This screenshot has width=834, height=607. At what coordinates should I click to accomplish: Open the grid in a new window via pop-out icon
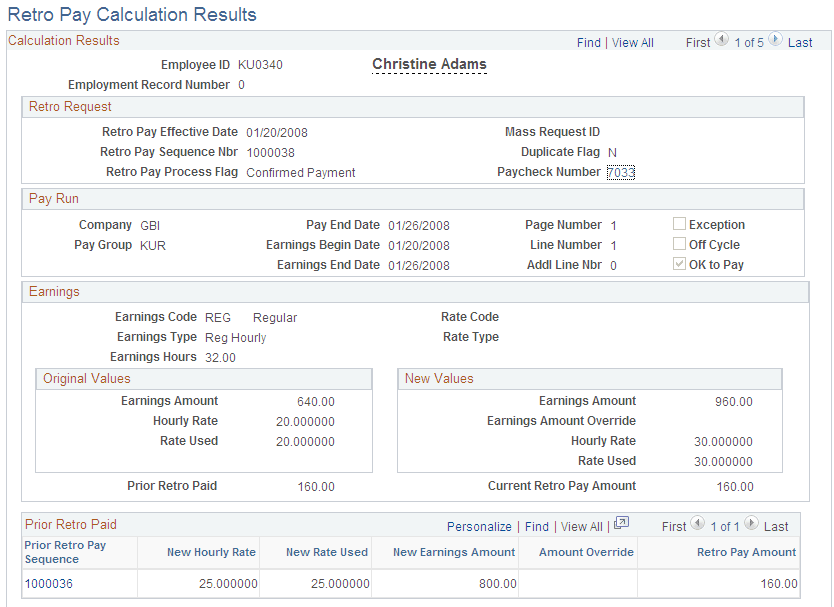(x=622, y=525)
